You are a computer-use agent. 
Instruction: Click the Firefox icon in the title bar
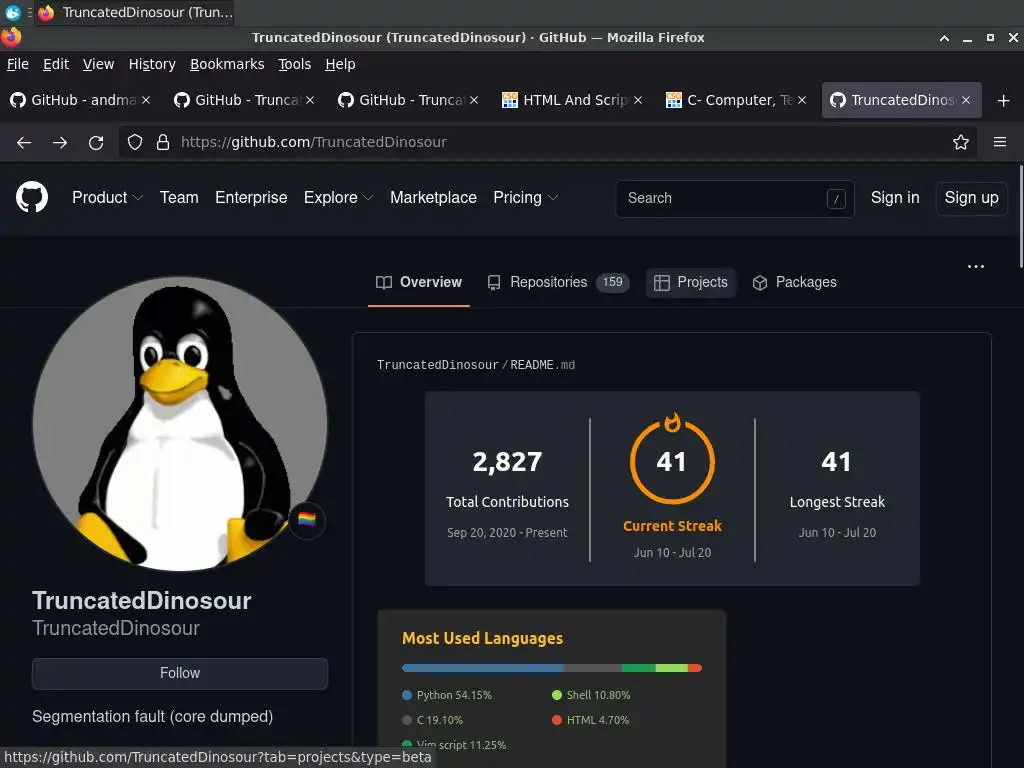(x=11, y=37)
